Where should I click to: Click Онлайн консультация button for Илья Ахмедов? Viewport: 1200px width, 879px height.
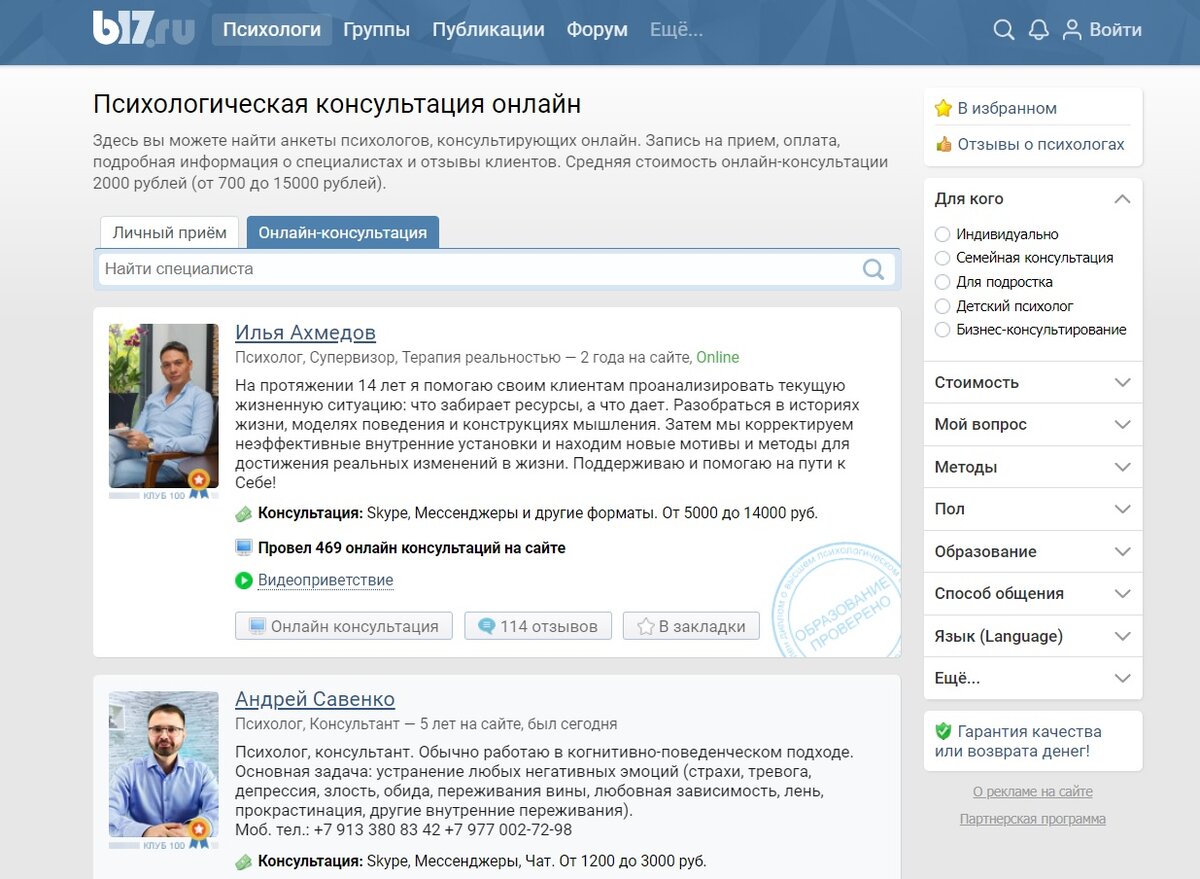[x=343, y=626]
